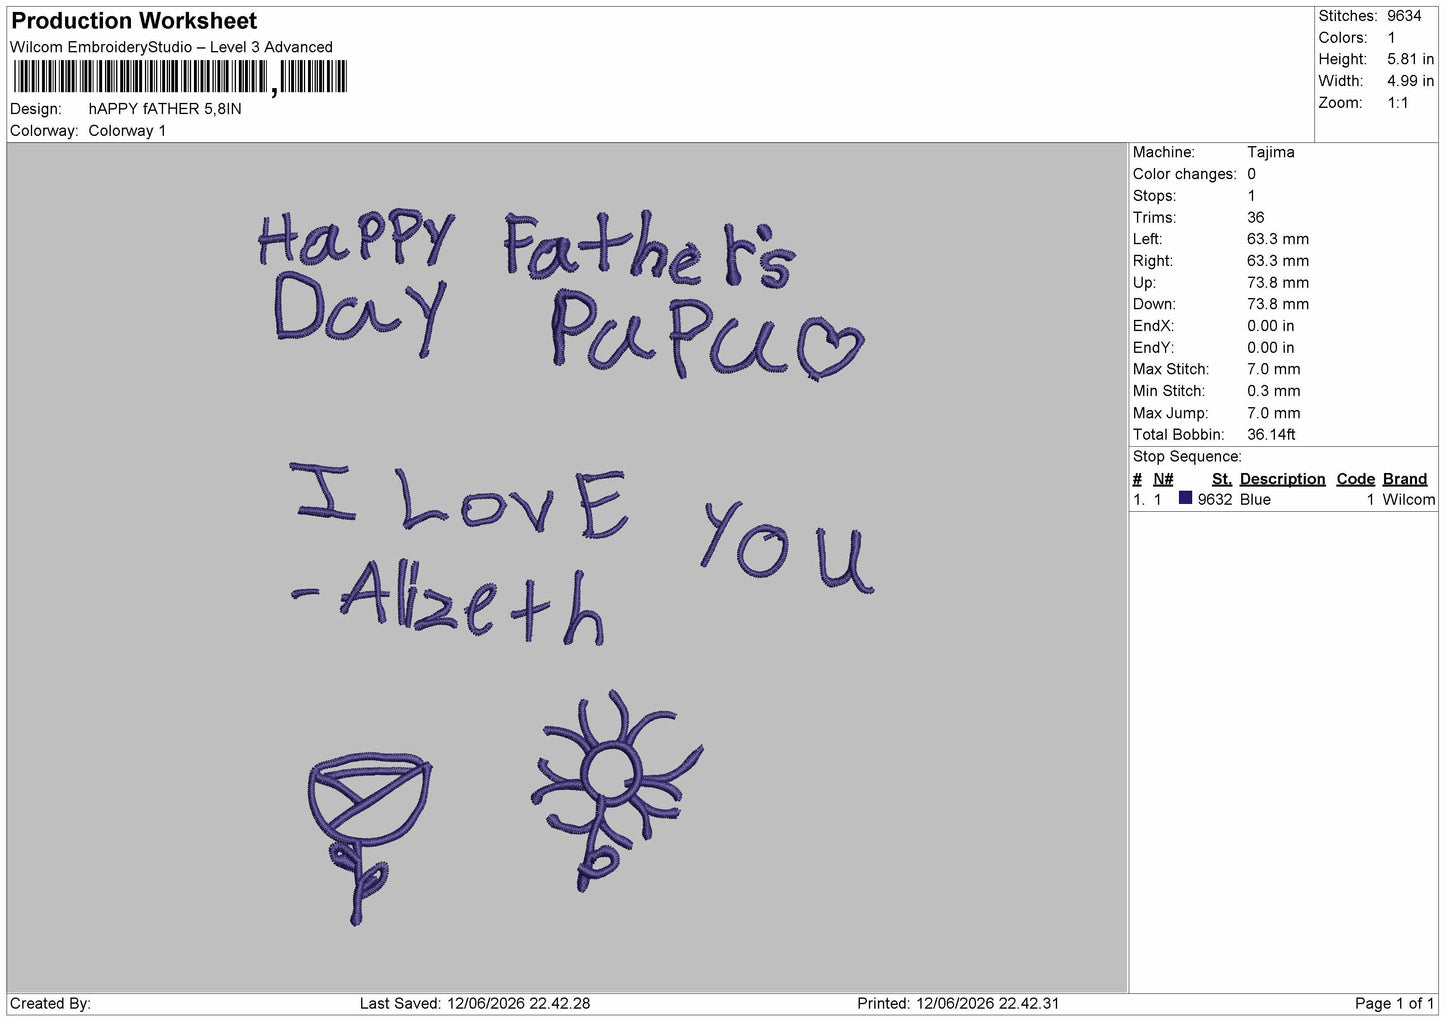Viewport: 1445px width, 1021px height.
Task: Click the total bobbin value '36.14ft'
Action: 1271,434
